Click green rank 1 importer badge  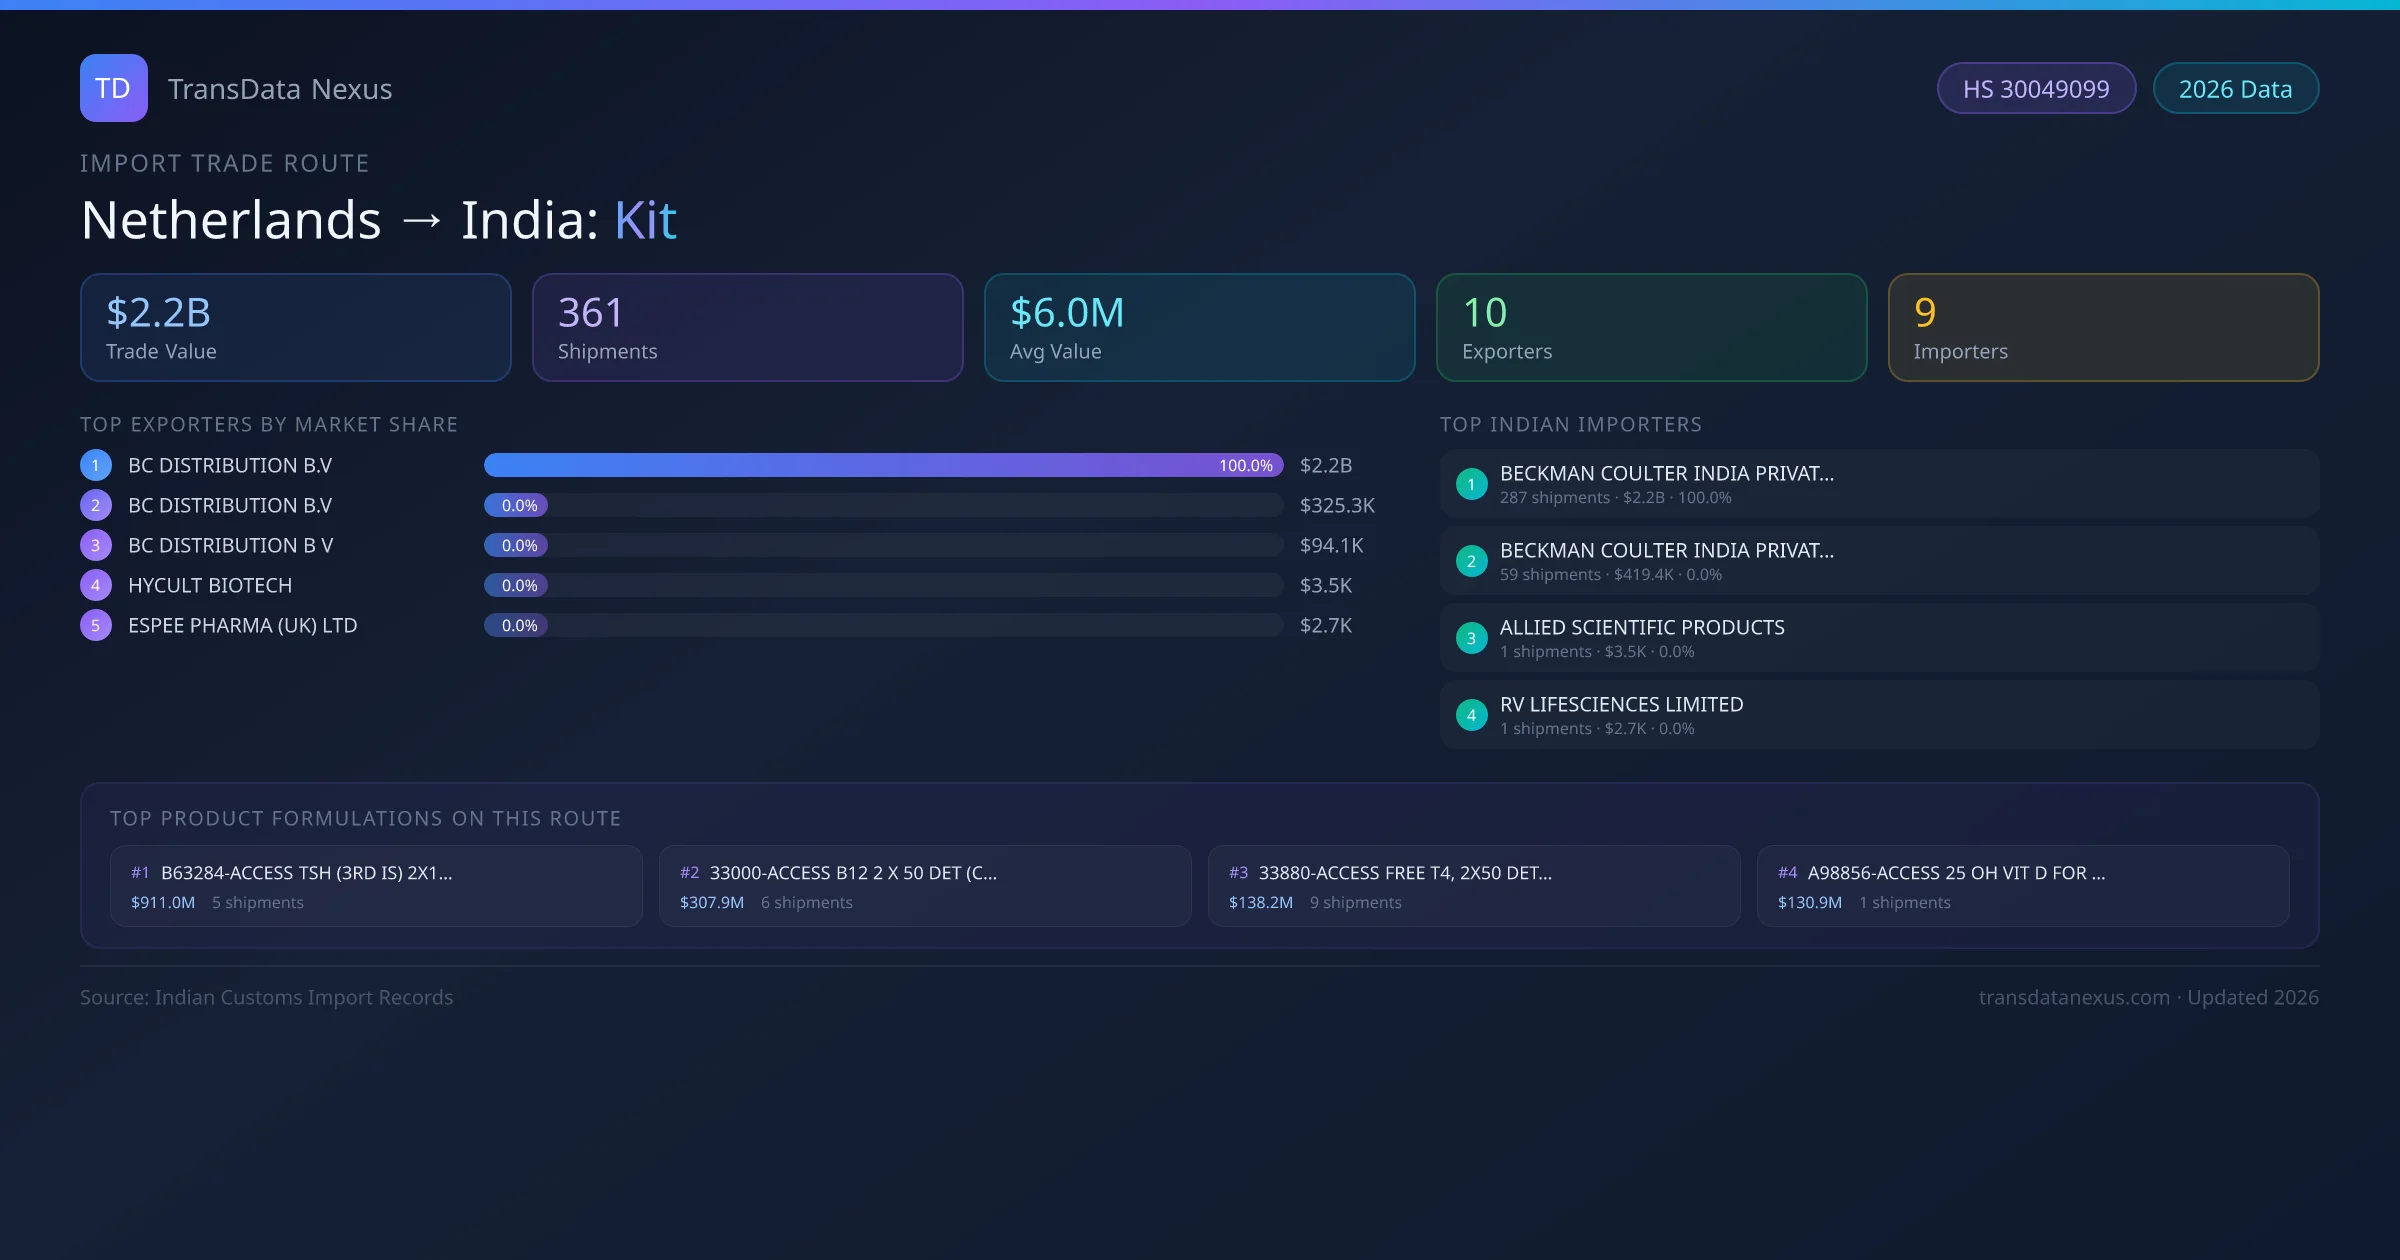point(1471,484)
